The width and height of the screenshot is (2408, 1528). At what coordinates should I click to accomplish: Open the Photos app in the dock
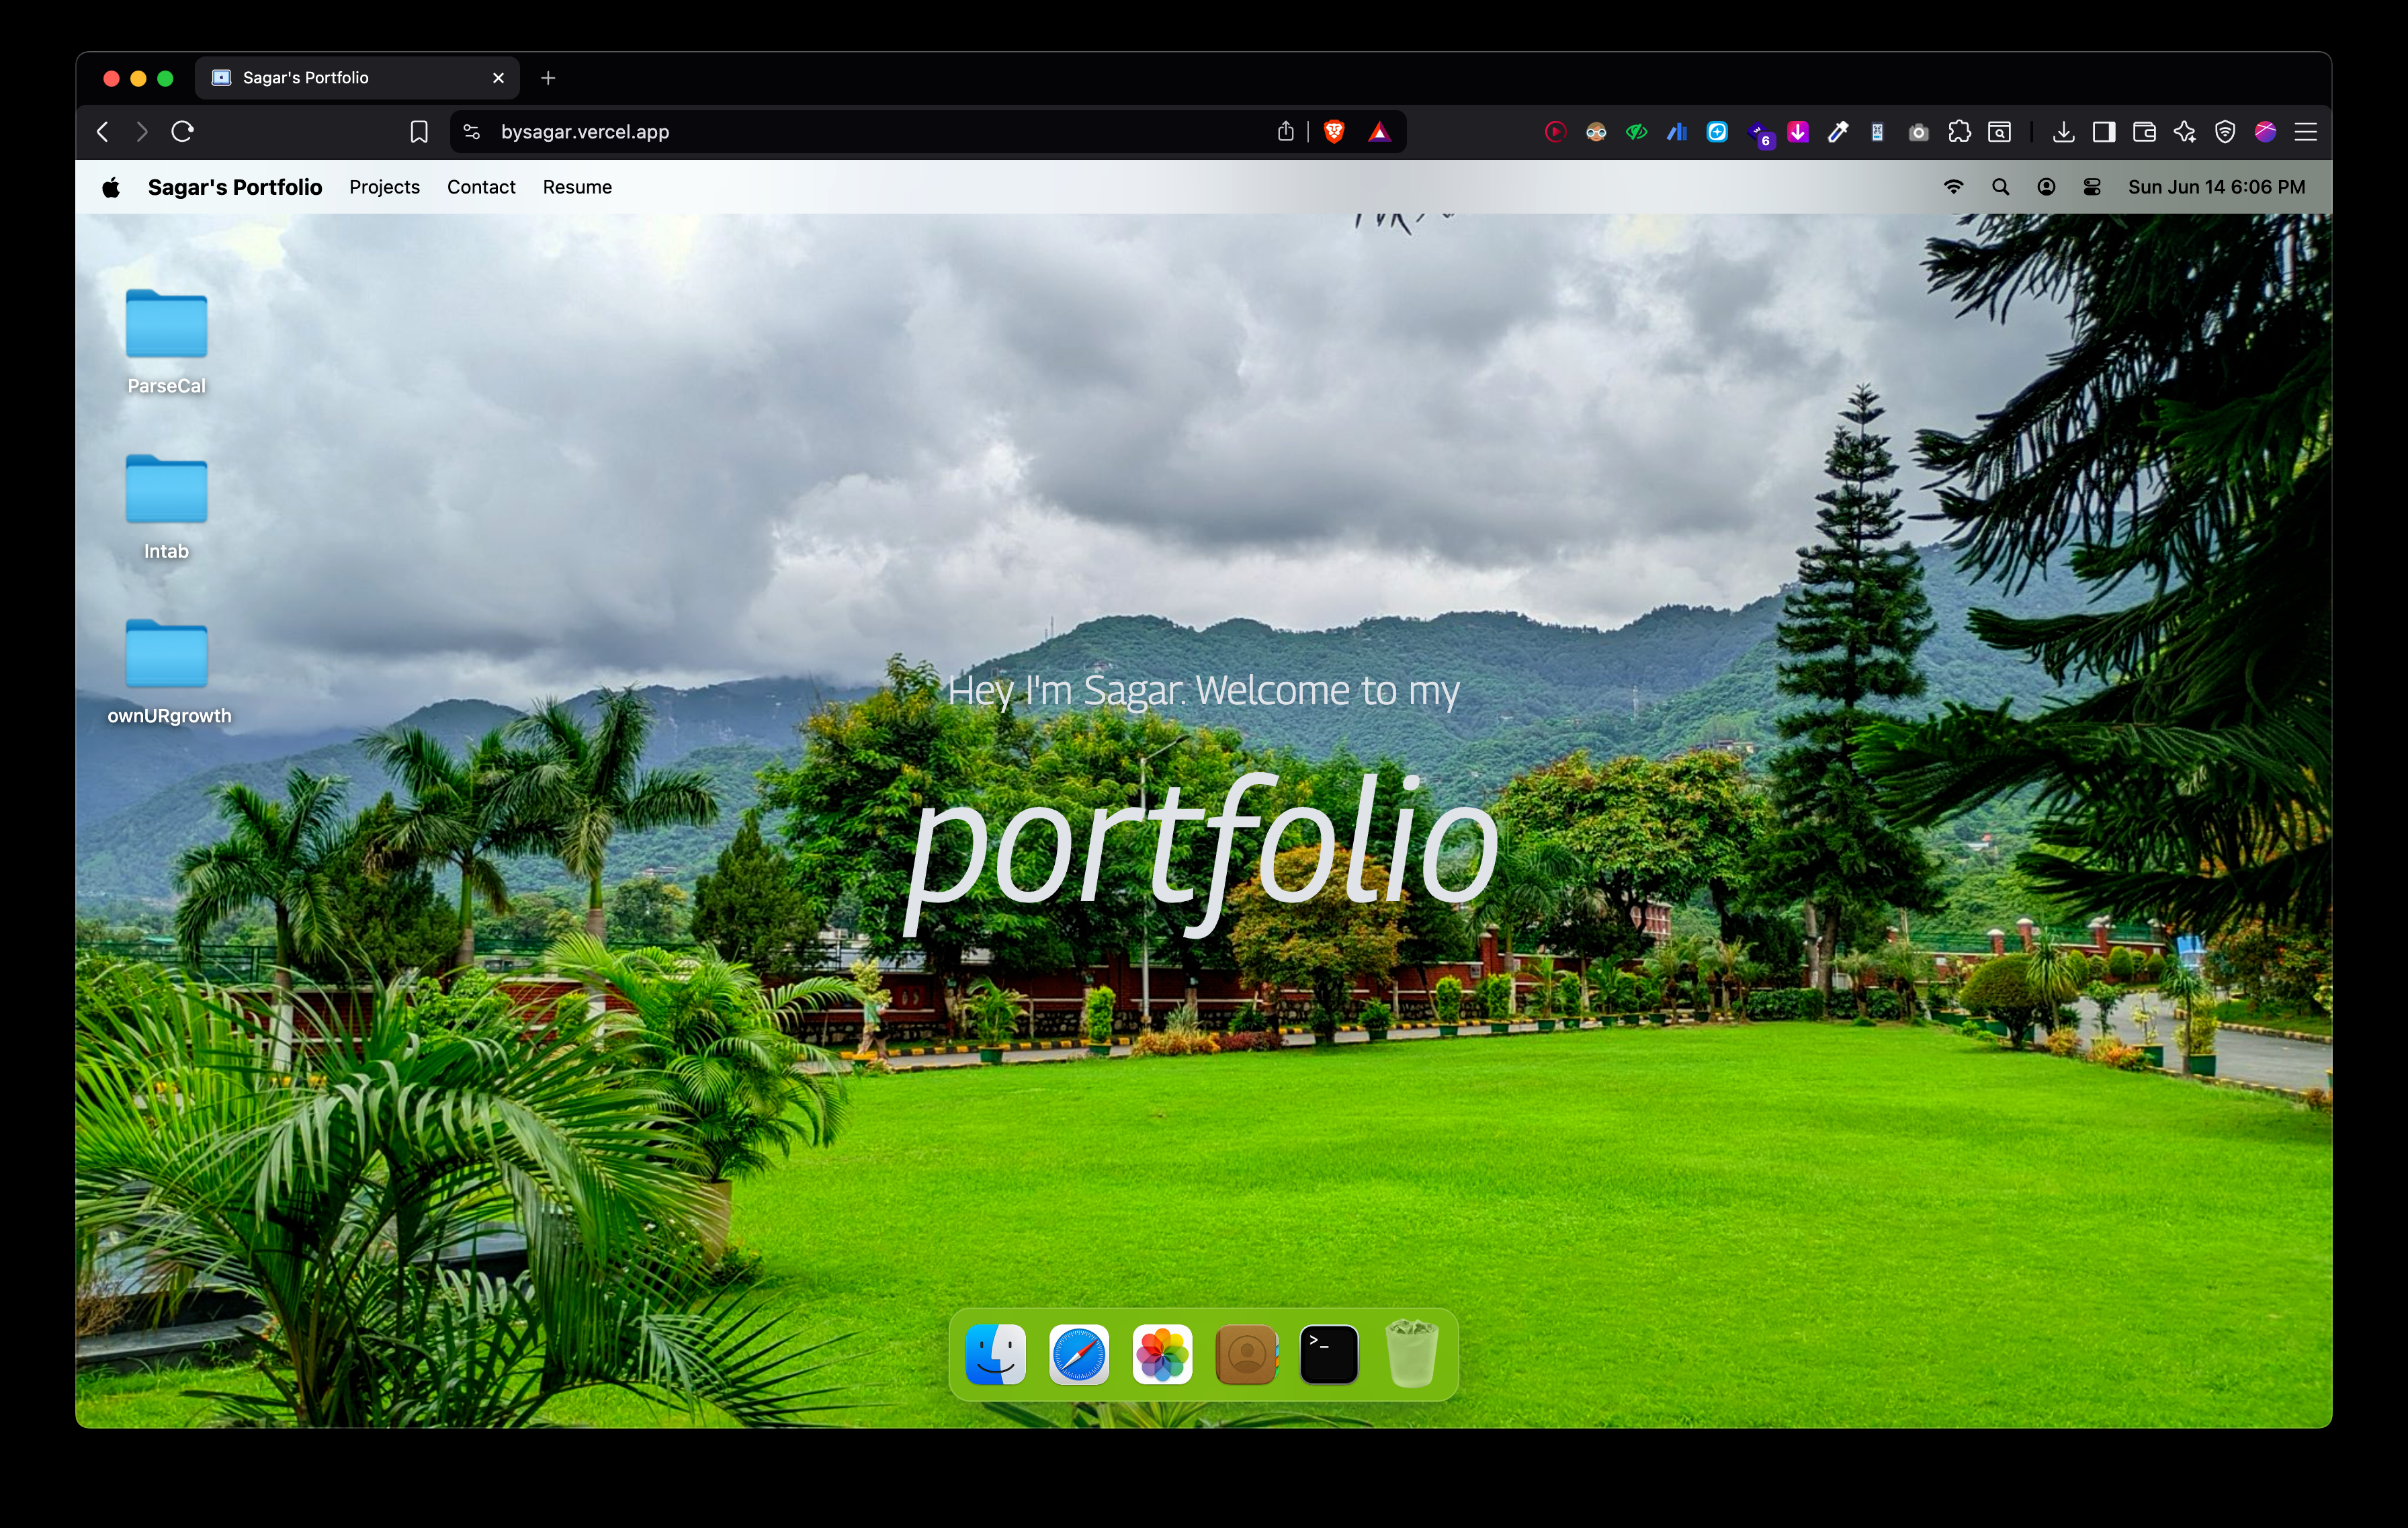pyautogui.click(x=1162, y=1355)
